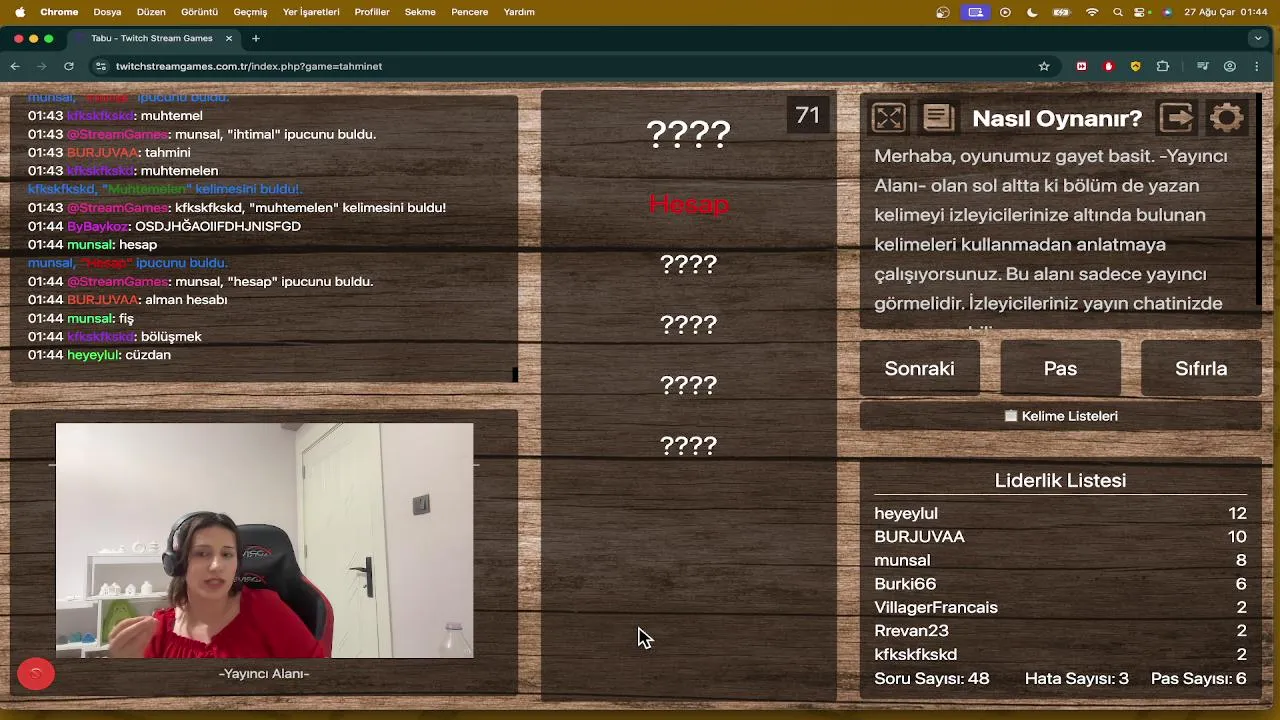Open the Kelime Listeleri button
Viewport: 1280px width, 720px height.
[1061, 416]
